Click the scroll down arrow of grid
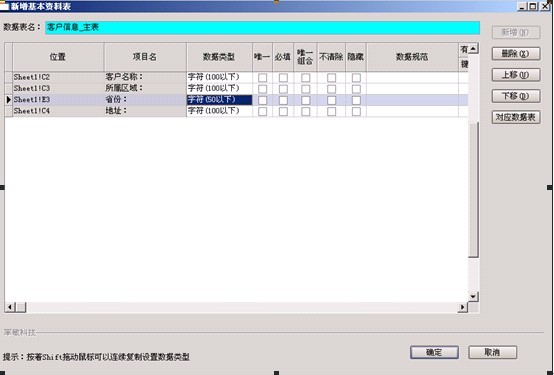This screenshot has width=554, height=375. click(x=473, y=297)
